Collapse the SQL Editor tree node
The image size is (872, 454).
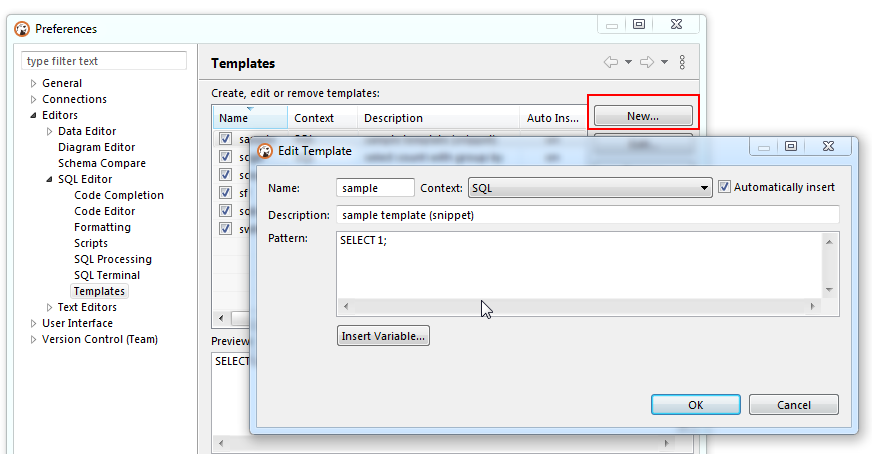tap(49, 179)
